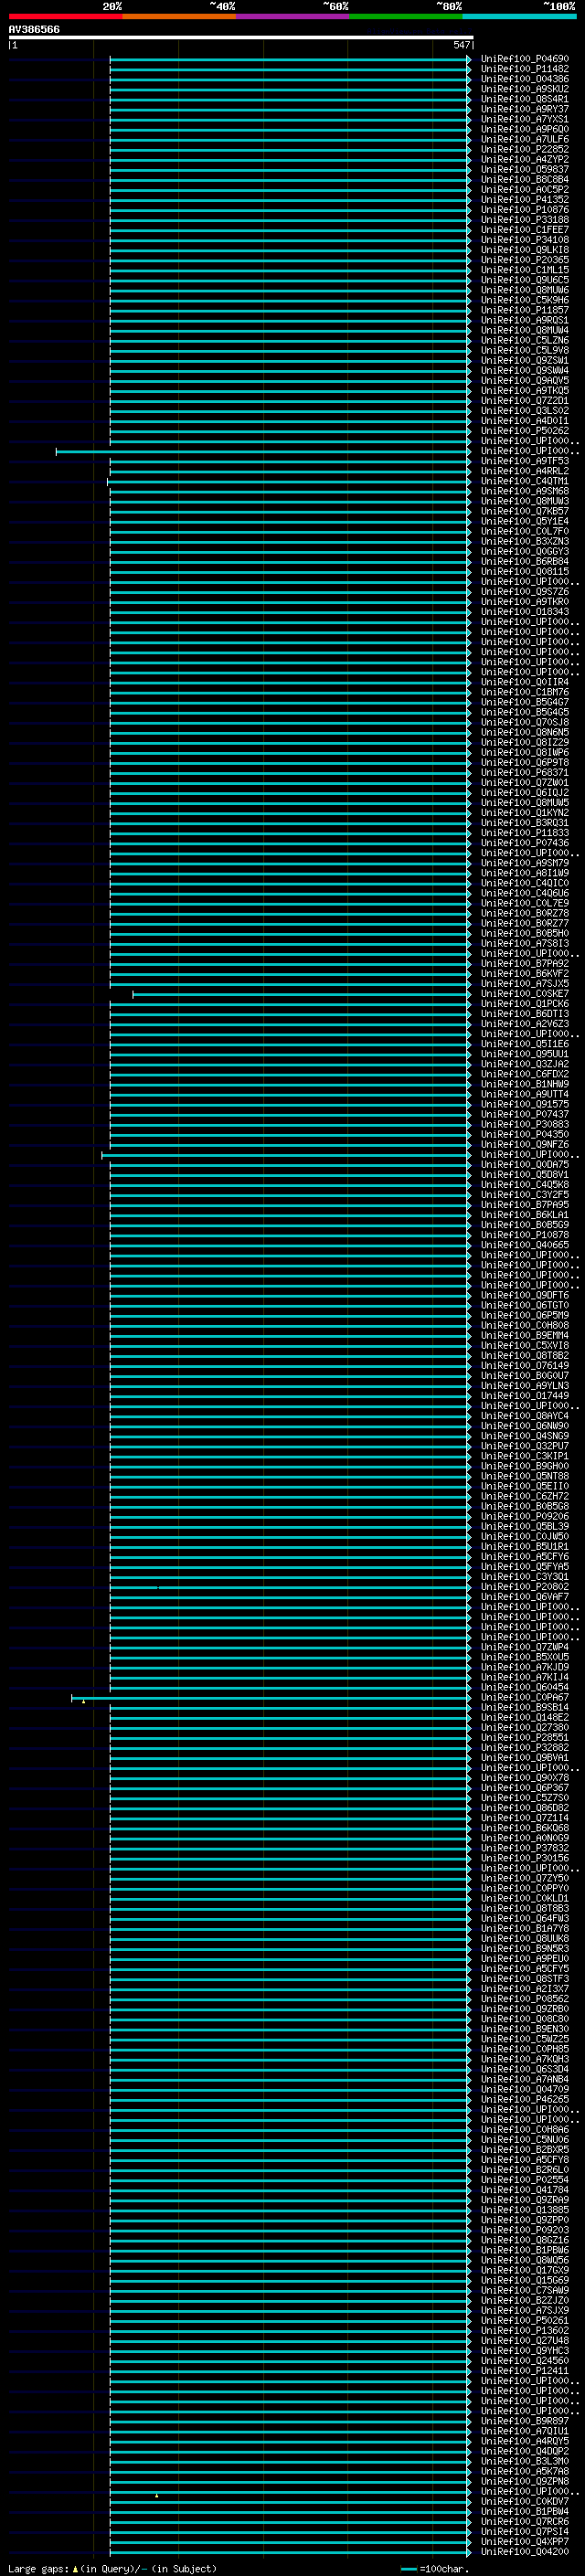Open hit UniRef100_A7YXS1
Viewport: 585px width, 2576px height.
(x=525, y=119)
